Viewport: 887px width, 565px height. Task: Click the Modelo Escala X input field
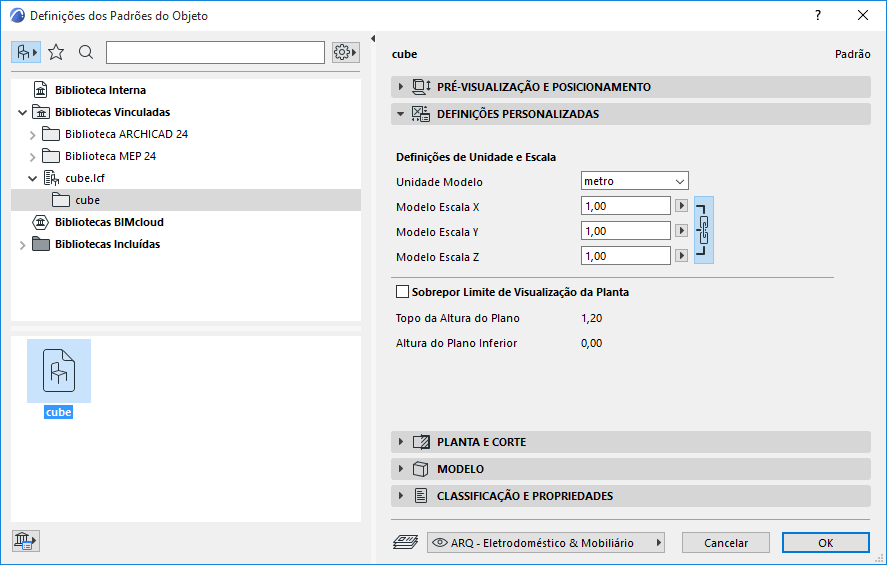tap(625, 206)
